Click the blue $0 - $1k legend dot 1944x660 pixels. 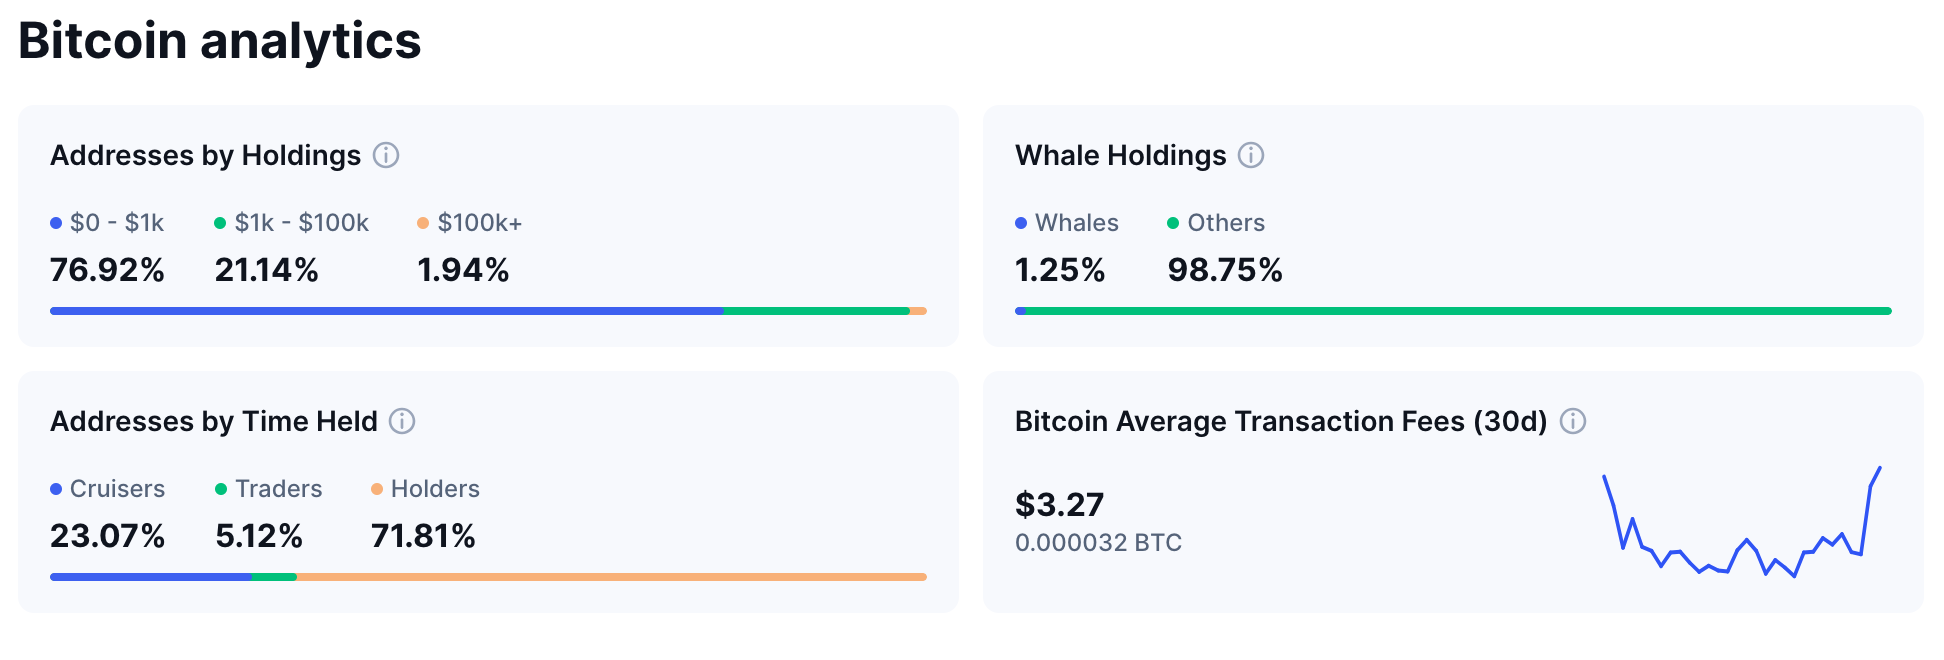click(x=56, y=223)
